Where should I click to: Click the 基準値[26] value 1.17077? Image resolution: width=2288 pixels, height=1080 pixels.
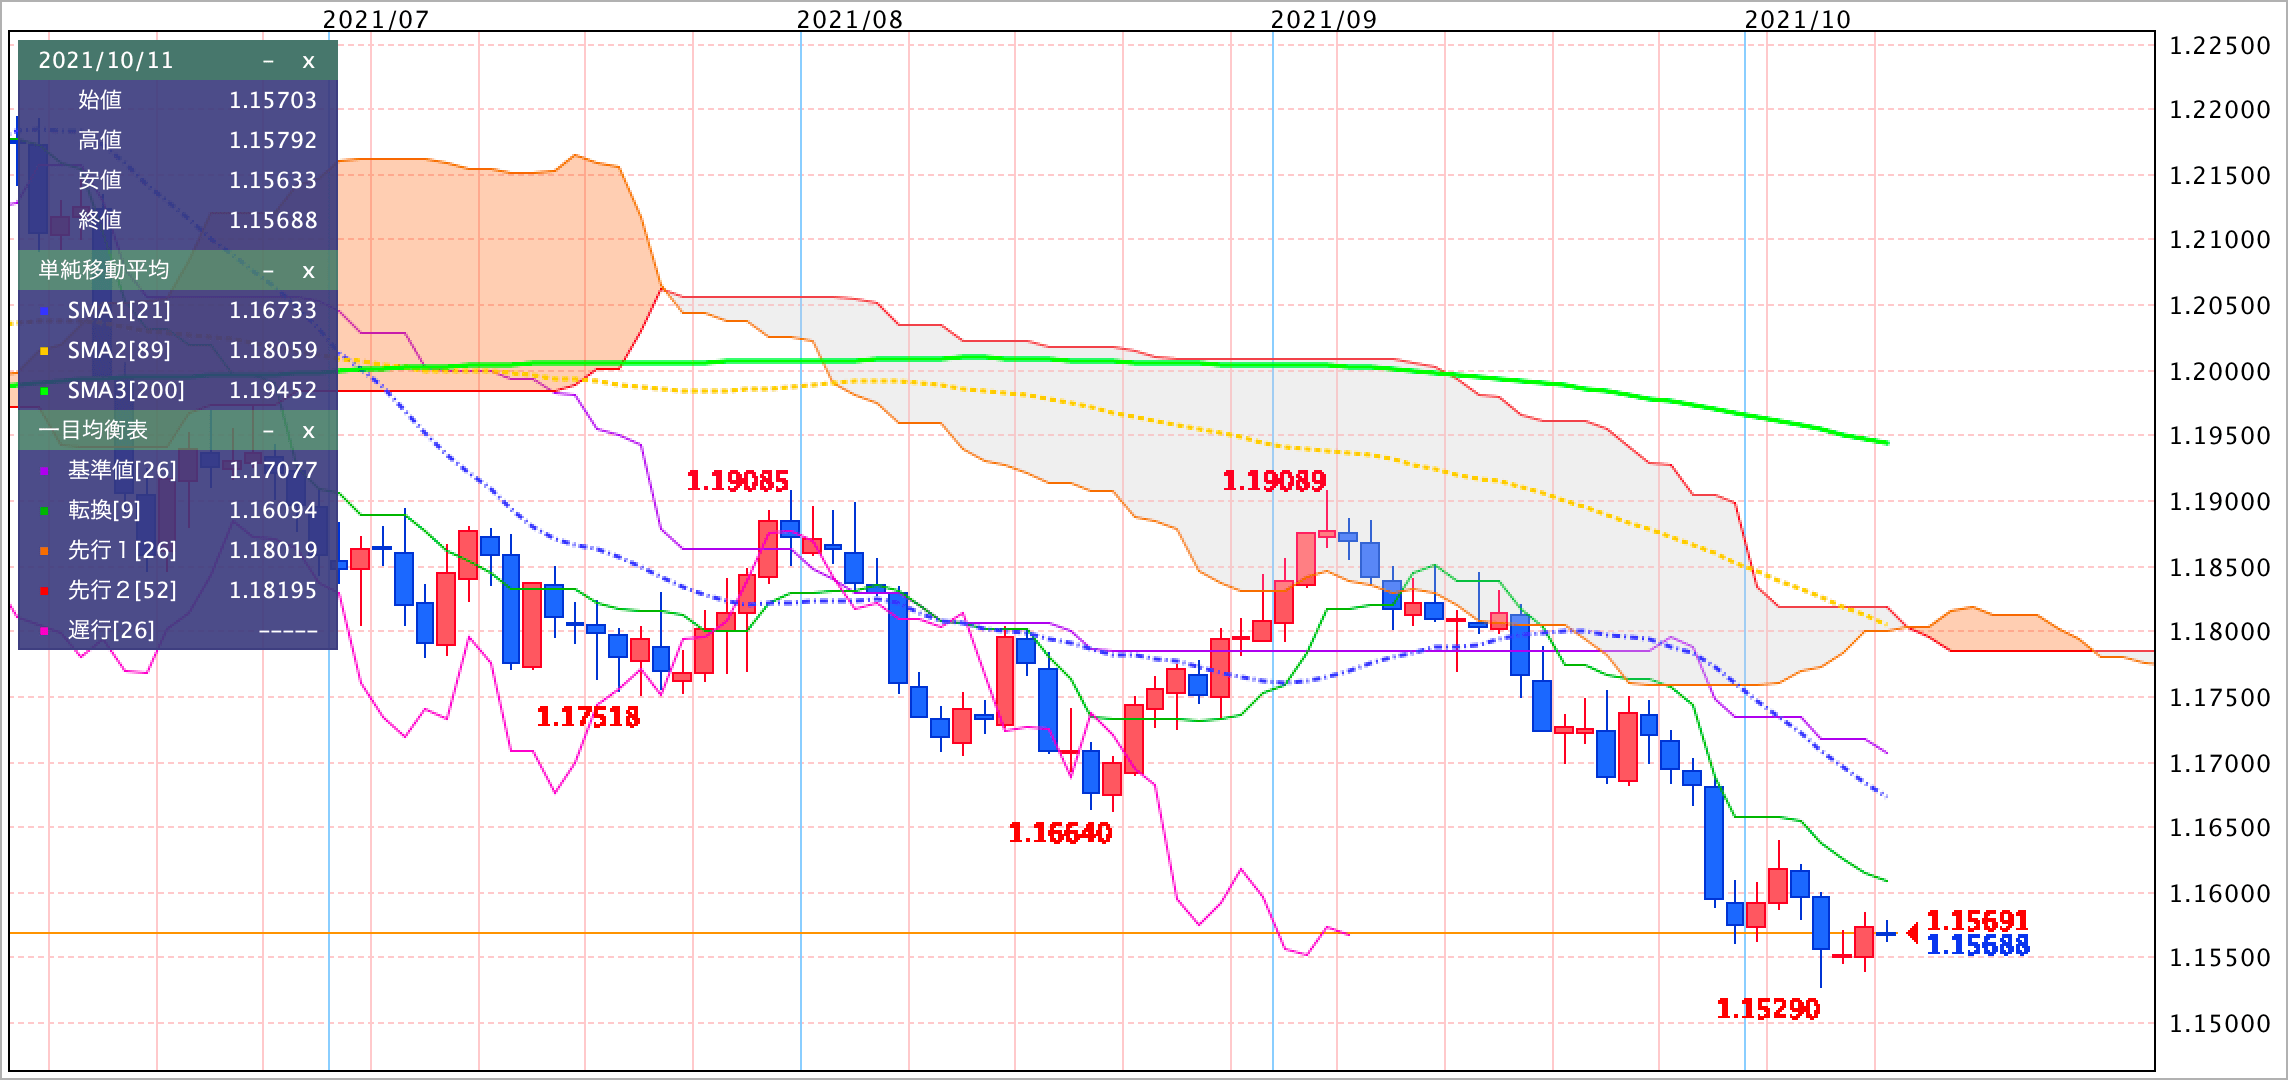click(273, 470)
